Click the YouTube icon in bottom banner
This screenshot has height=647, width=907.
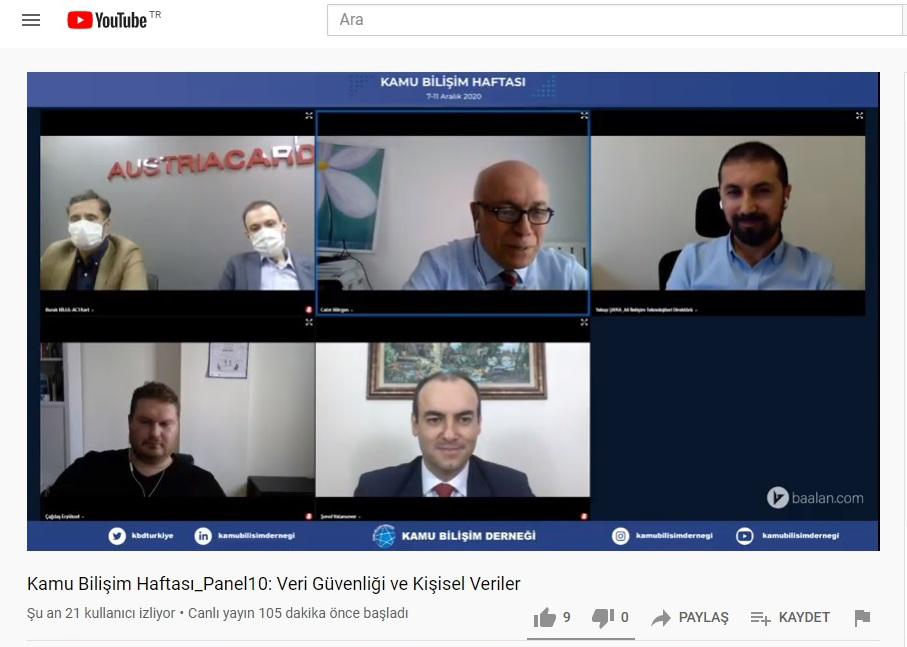pos(745,536)
